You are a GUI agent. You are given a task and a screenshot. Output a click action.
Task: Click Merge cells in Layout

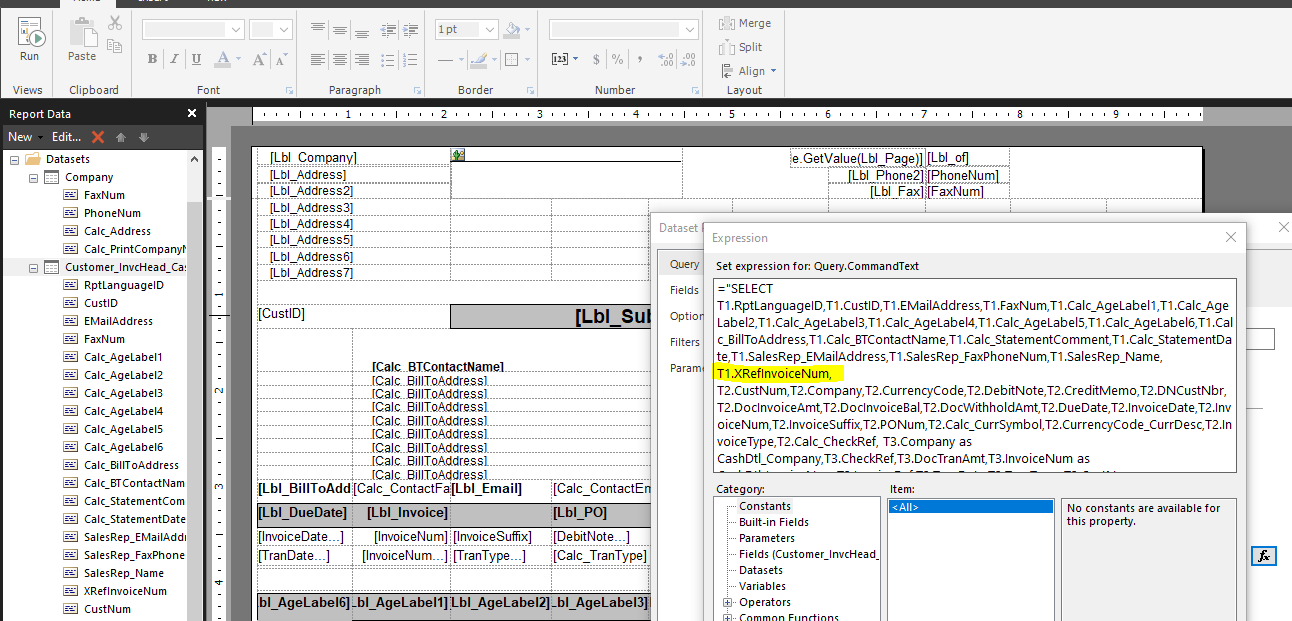tap(745, 23)
